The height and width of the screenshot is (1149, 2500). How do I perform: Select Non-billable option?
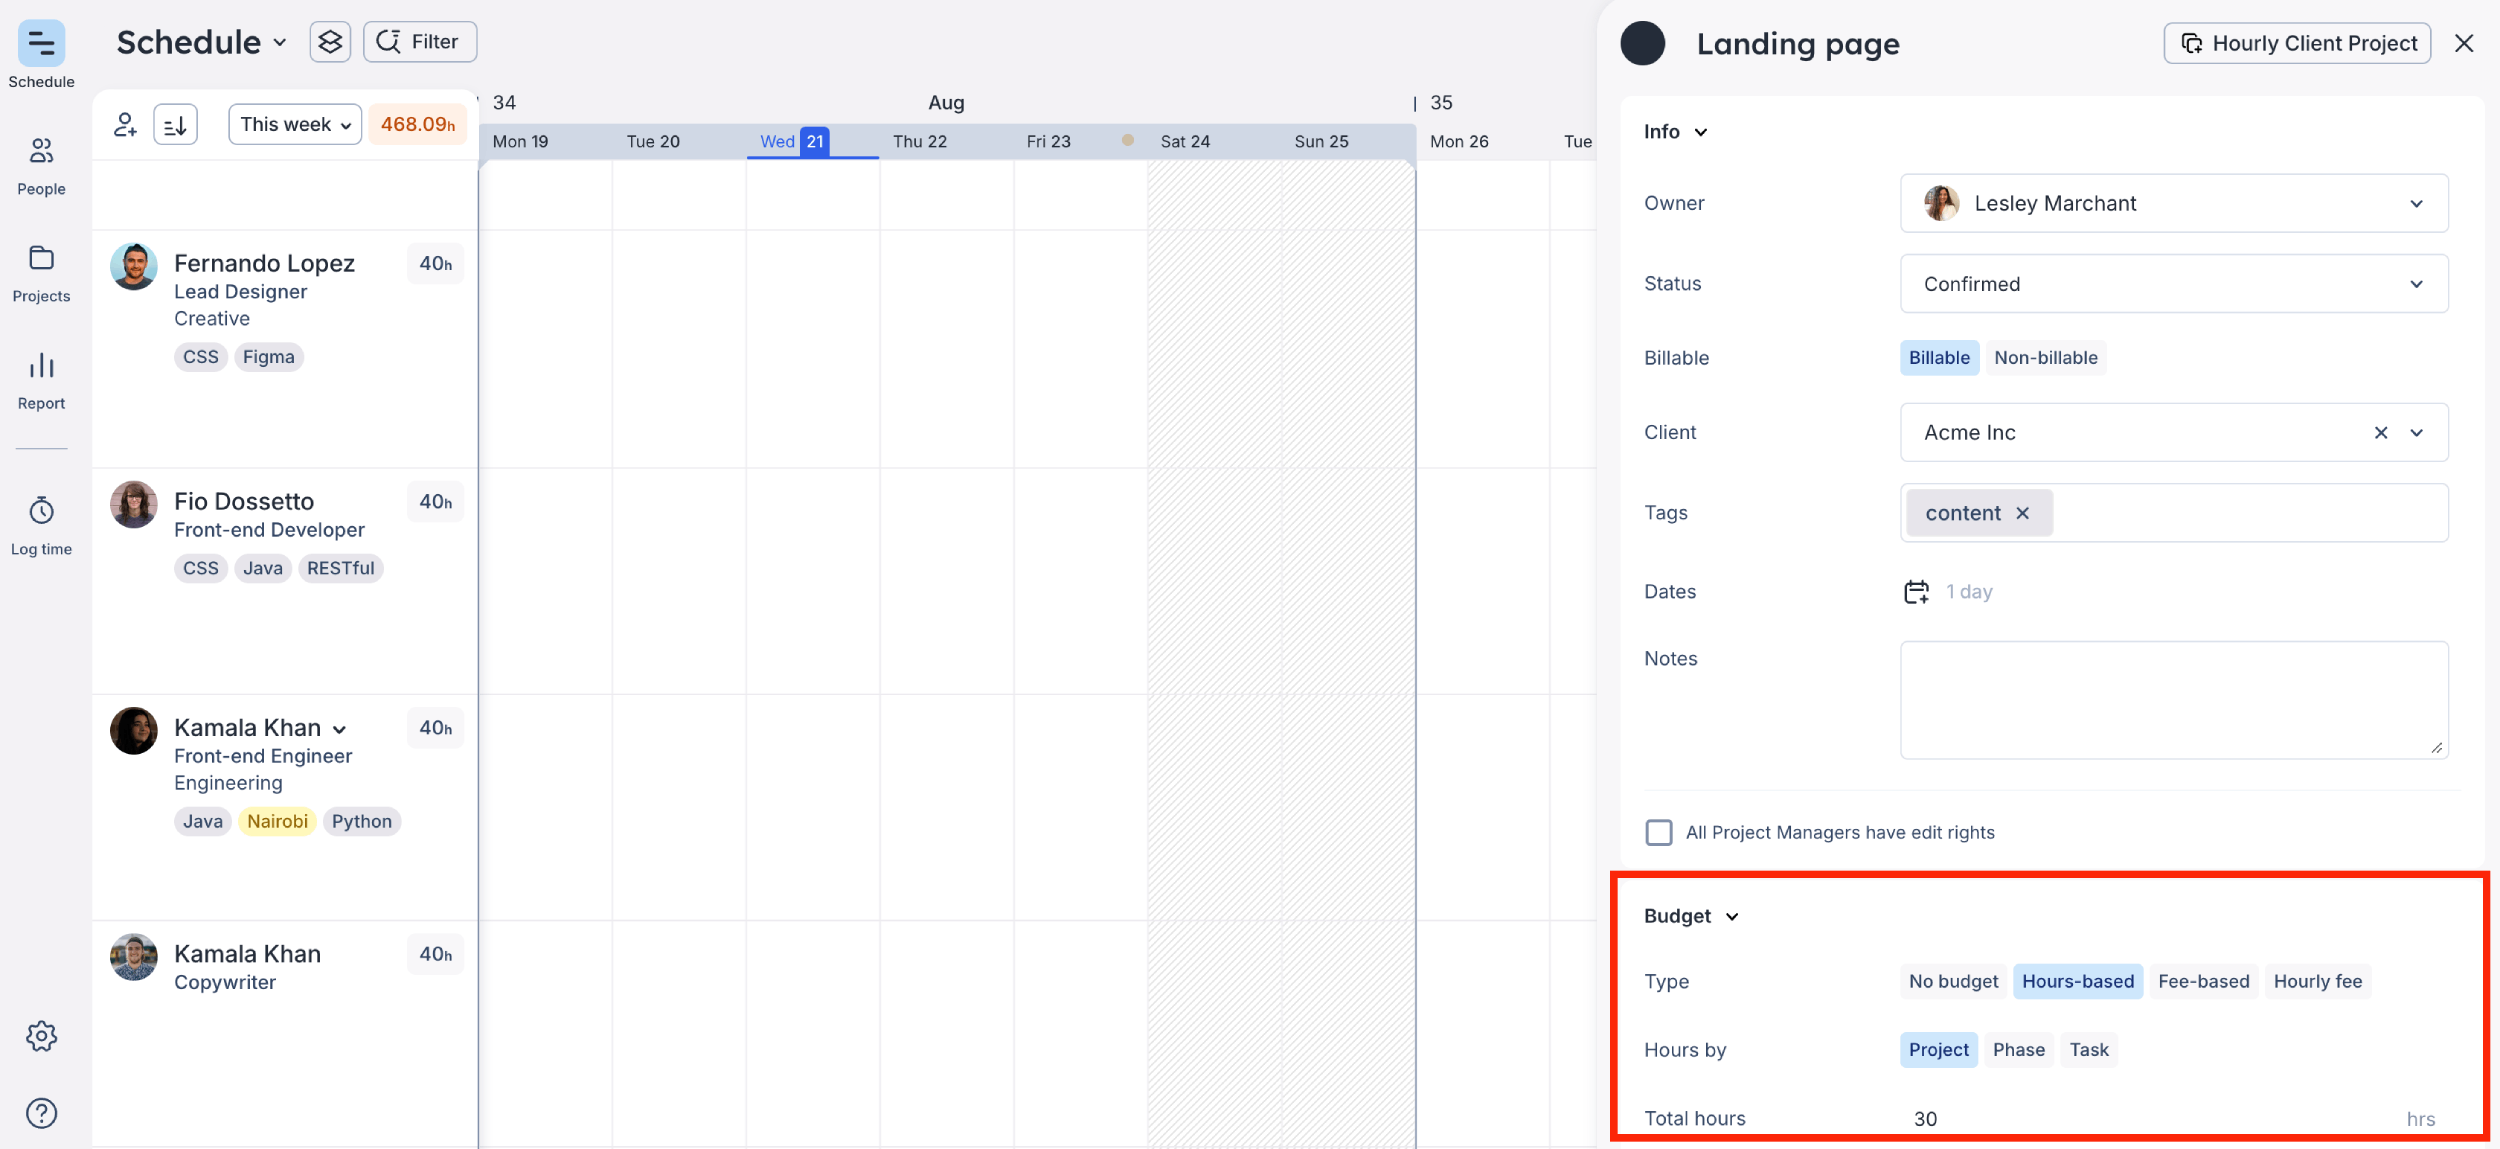point(2045,358)
